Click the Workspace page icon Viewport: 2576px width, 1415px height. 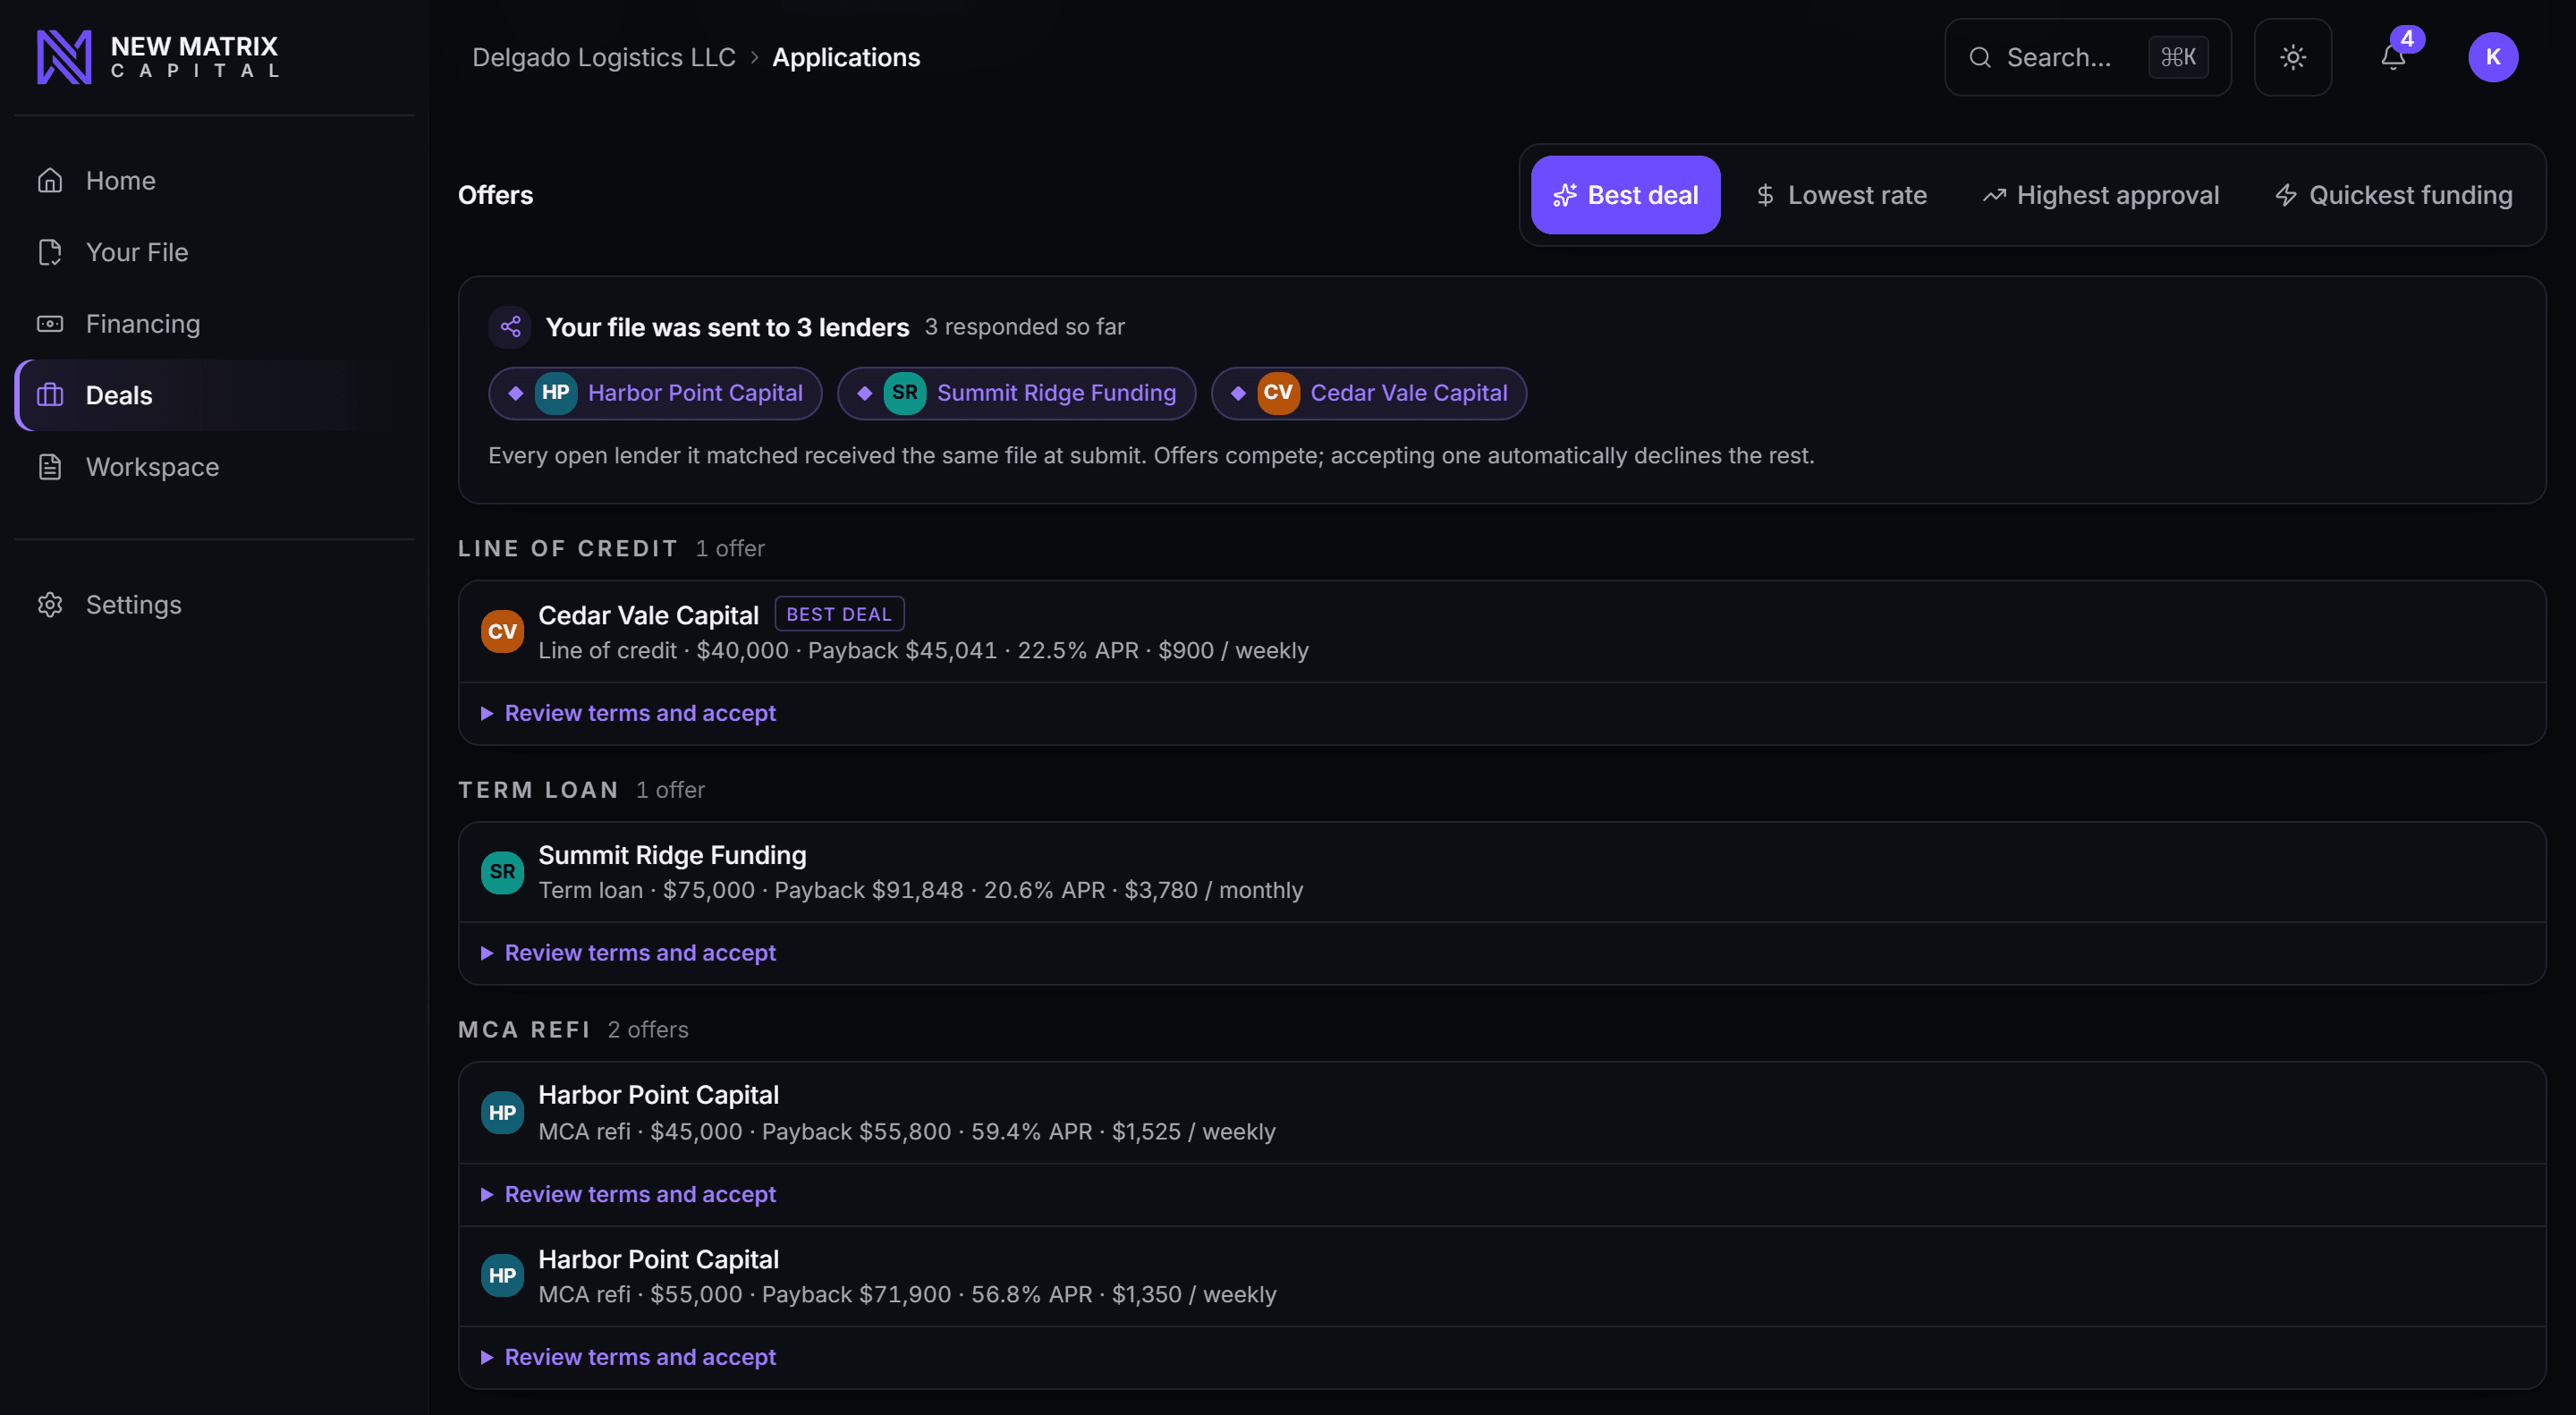click(50, 467)
